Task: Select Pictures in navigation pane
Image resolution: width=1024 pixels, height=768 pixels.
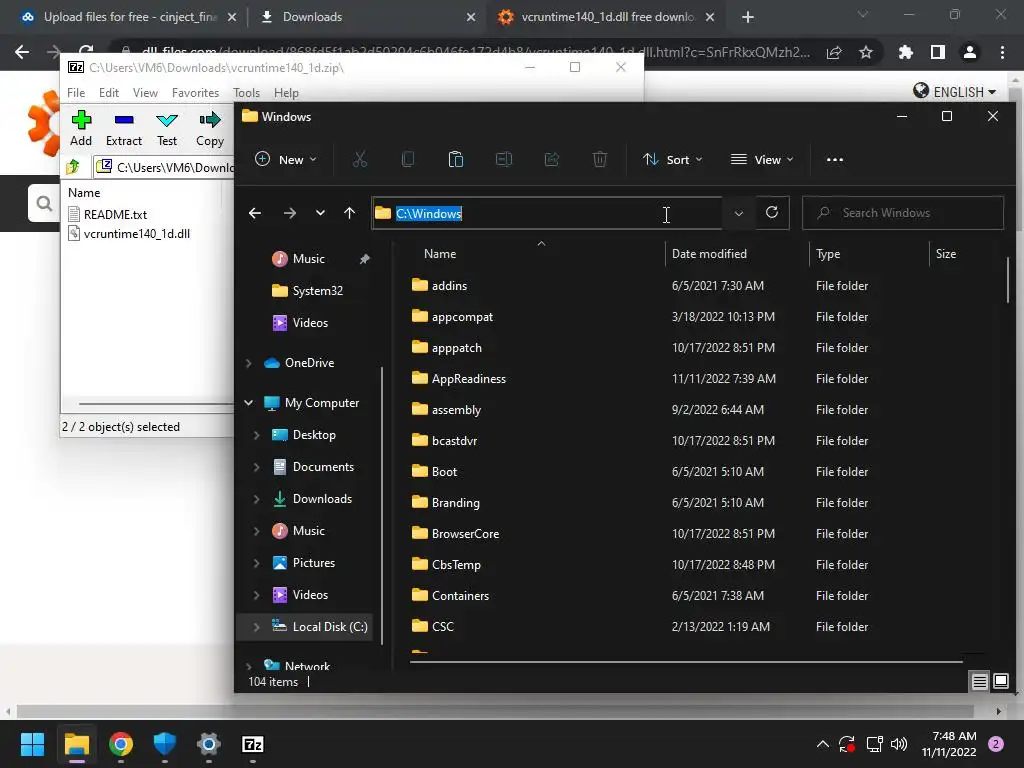Action: click(313, 563)
